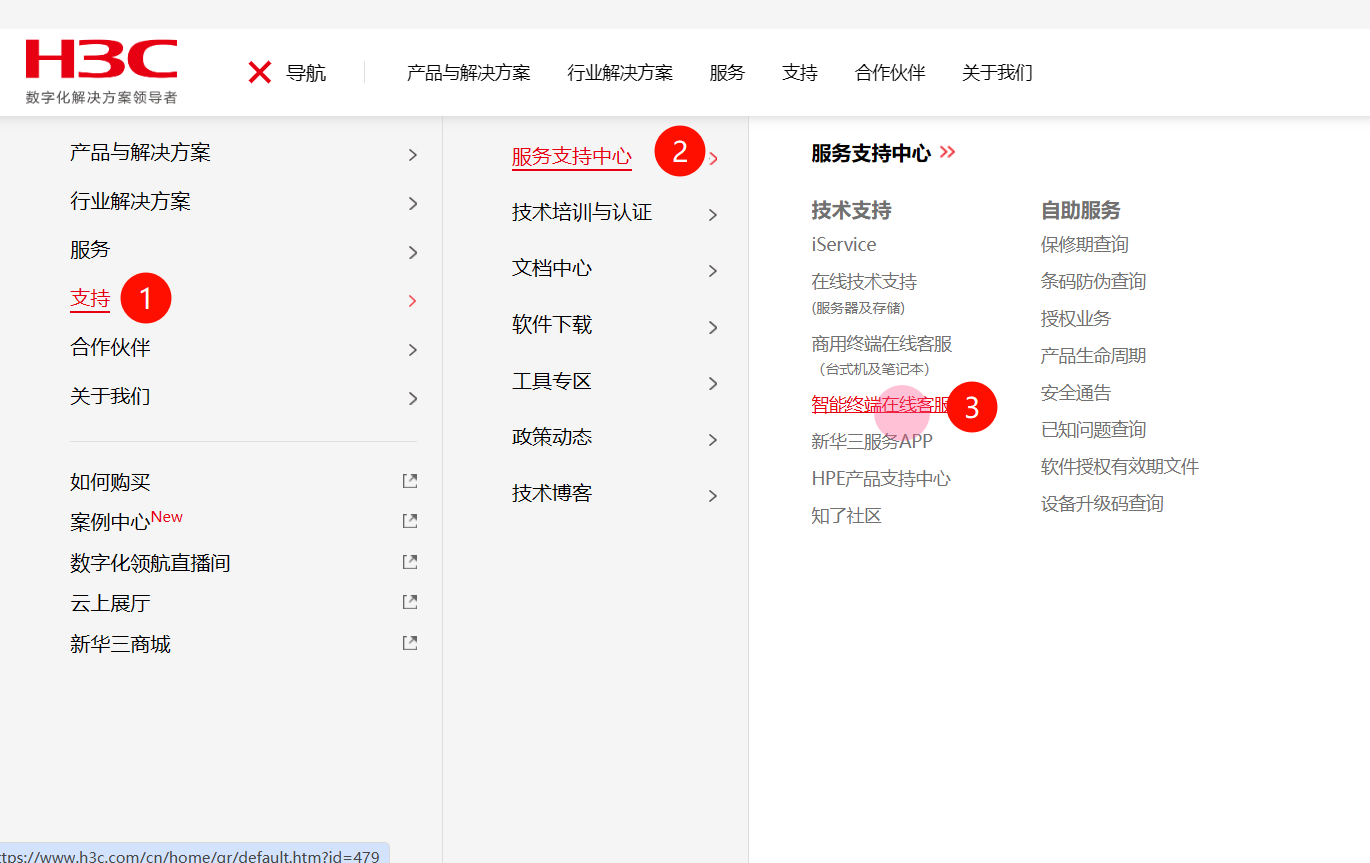Screen dimensions: 1370x863
Task: Open the 保修期查询 link
Action: coord(1084,245)
